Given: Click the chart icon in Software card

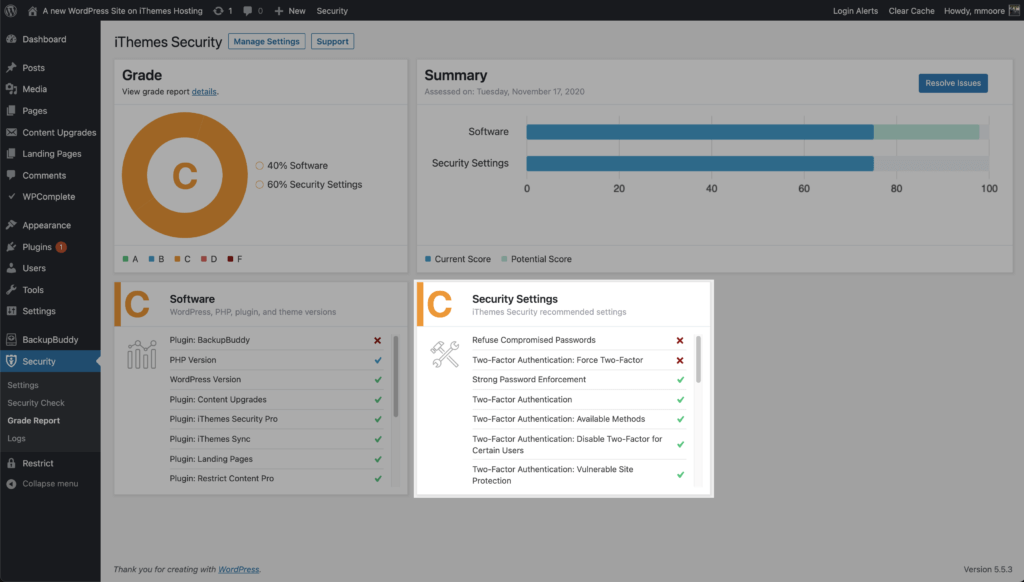Looking at the screenshot, I should (x=142, y=354).
